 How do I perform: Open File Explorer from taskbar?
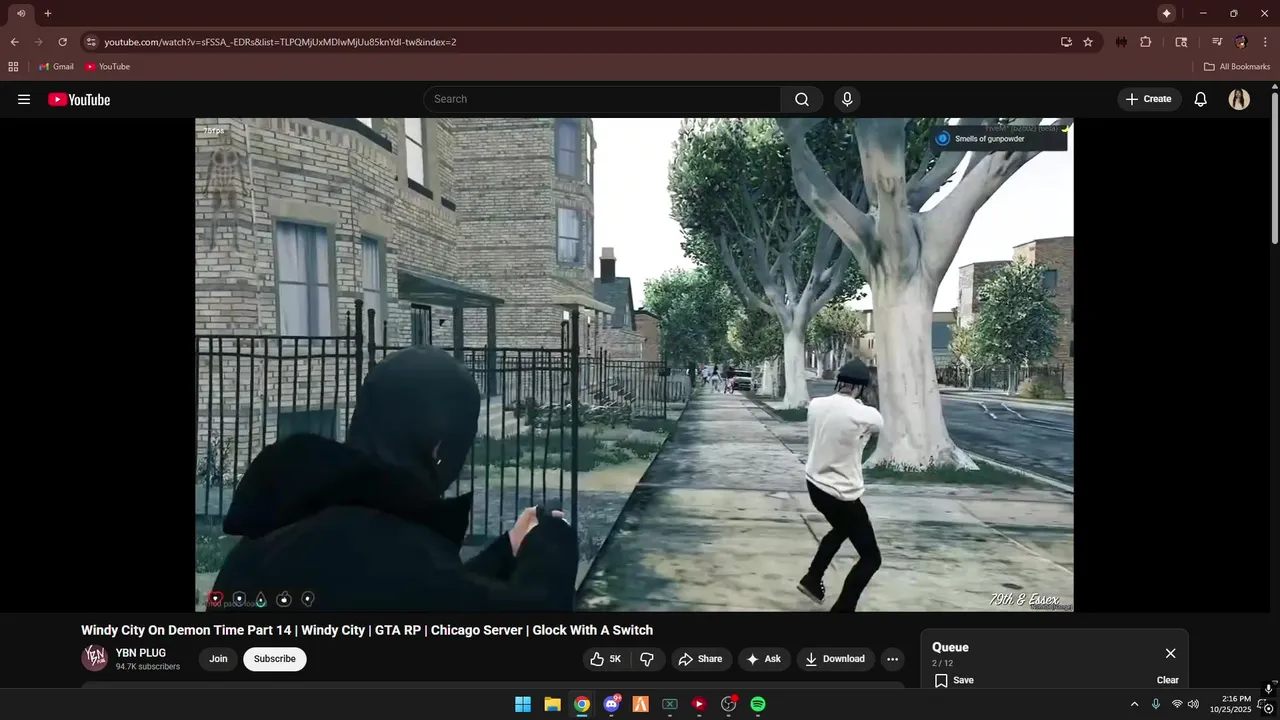click(552, 704)
